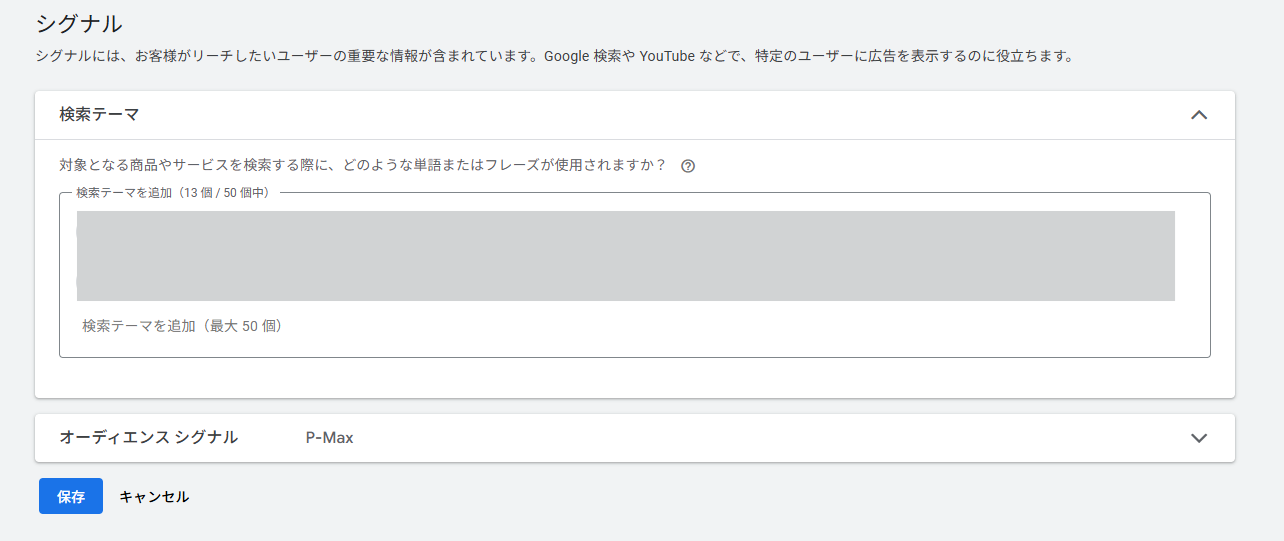Viewport: 1284px width, 541px height.
Task: Click empty space below the theme placeholder
Action: click(634, 345)
